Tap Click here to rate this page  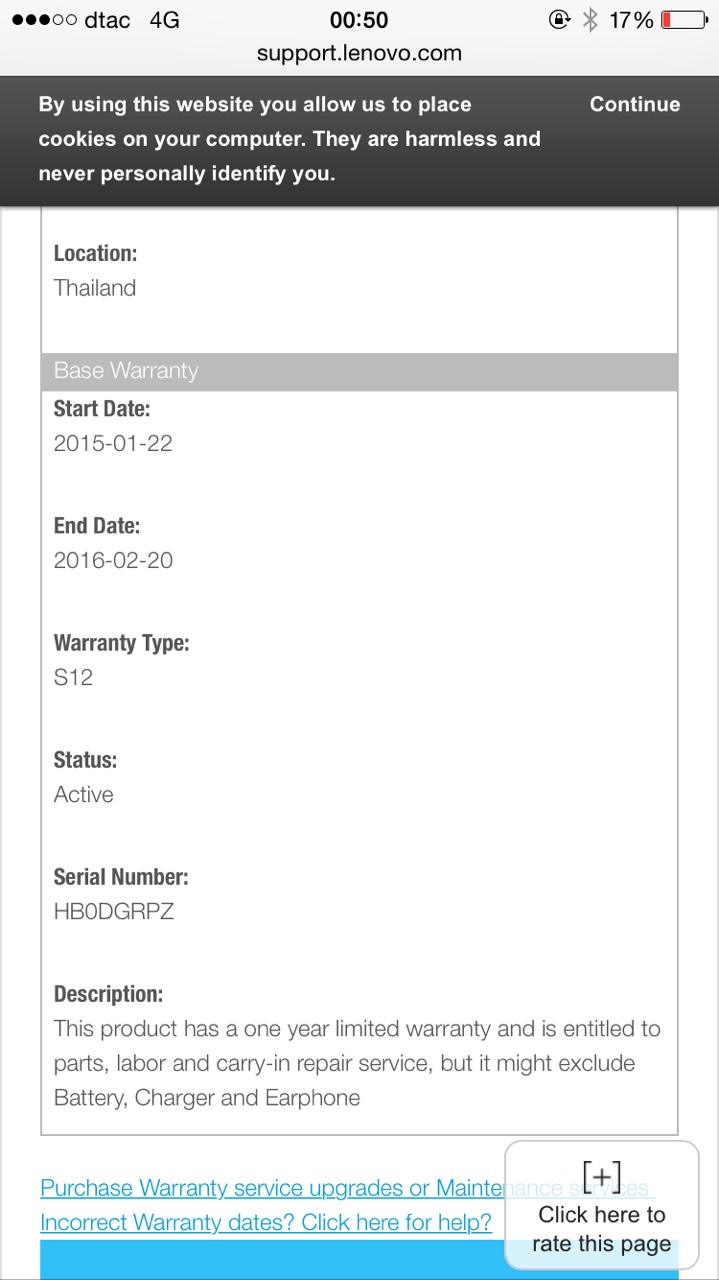601,1229
